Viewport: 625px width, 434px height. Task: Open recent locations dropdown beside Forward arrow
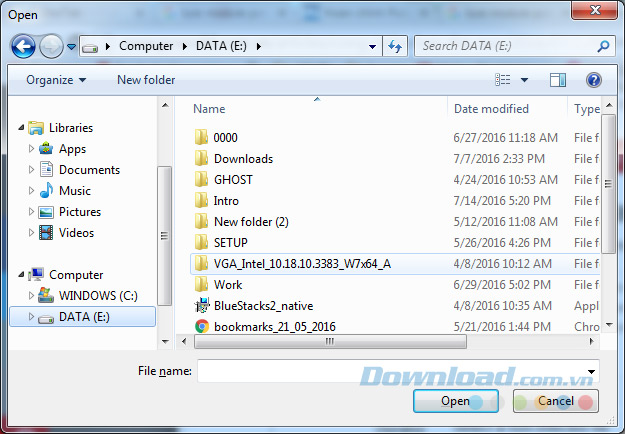[71, 47]
